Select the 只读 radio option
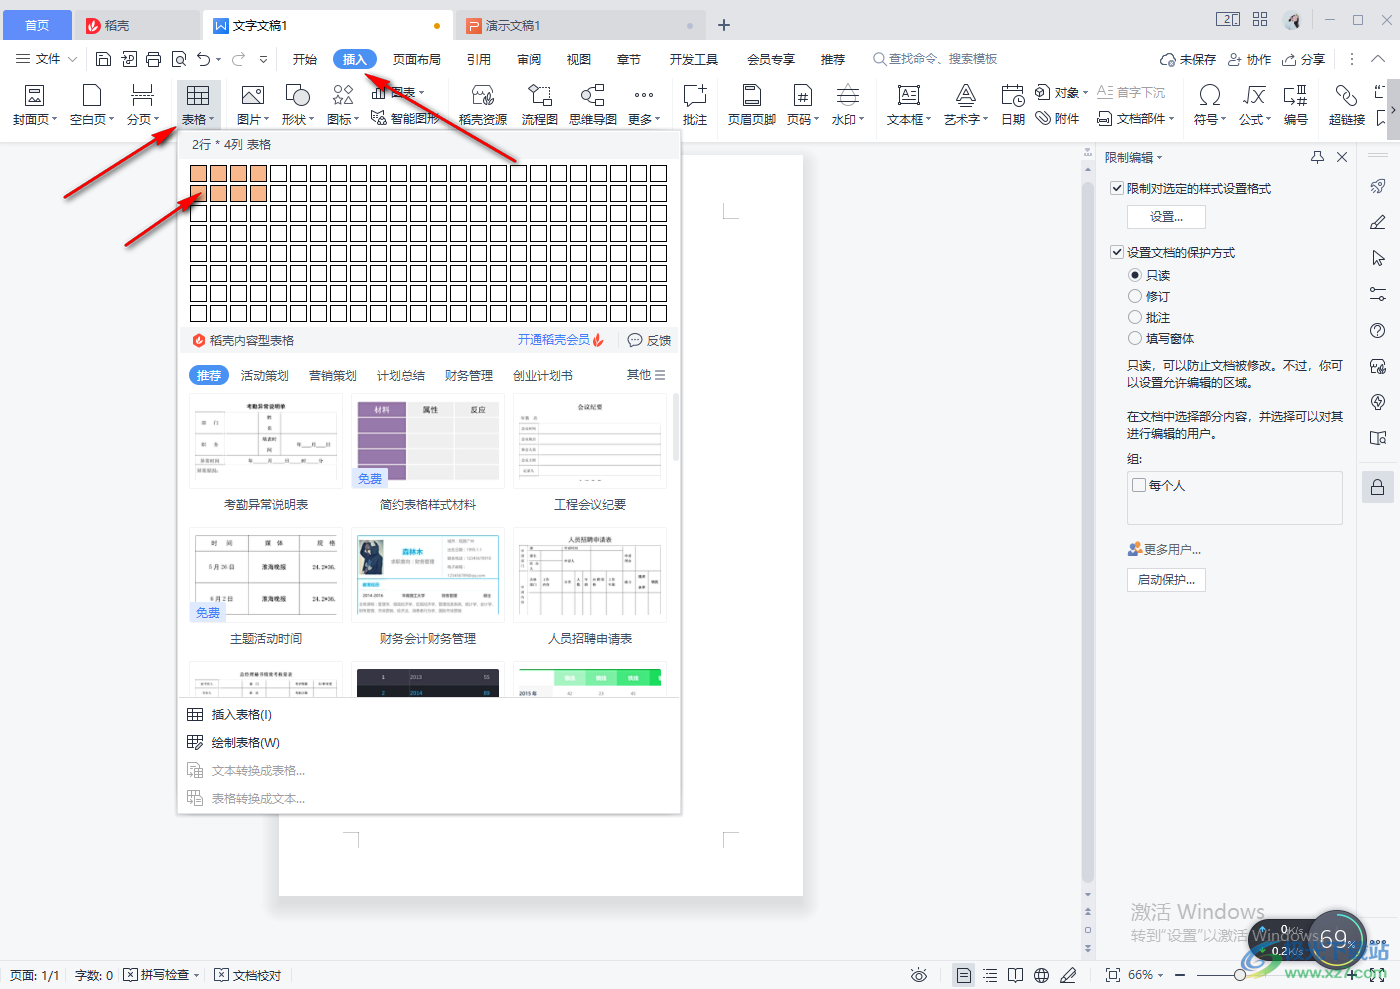 1135,275
